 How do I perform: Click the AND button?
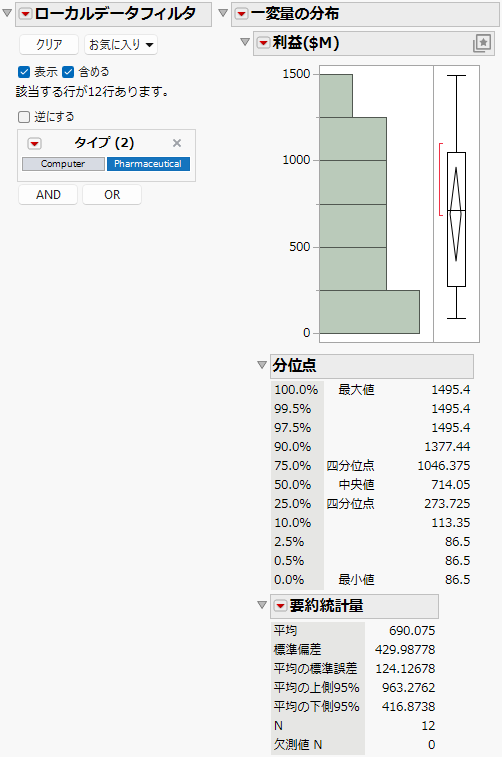tap(48, 195)
